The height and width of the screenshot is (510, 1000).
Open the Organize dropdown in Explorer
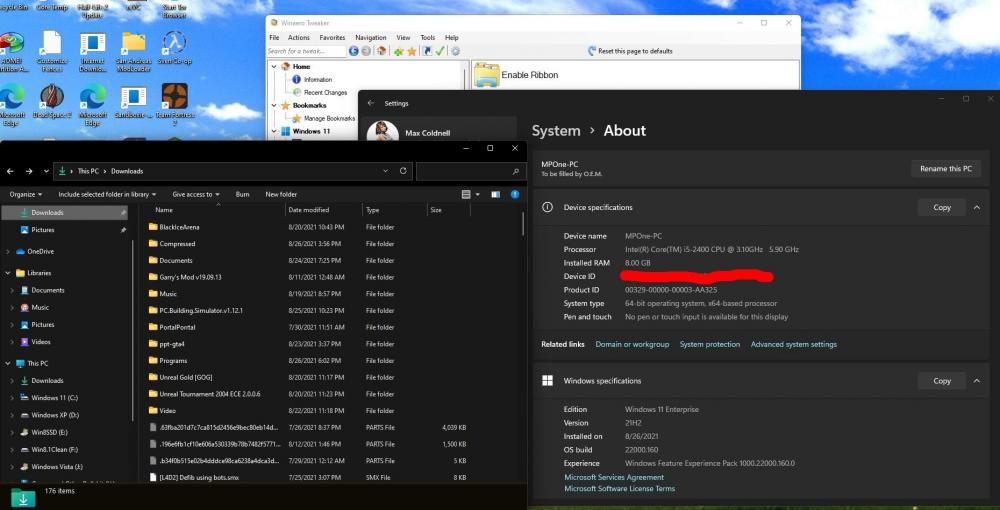(24, 194)
